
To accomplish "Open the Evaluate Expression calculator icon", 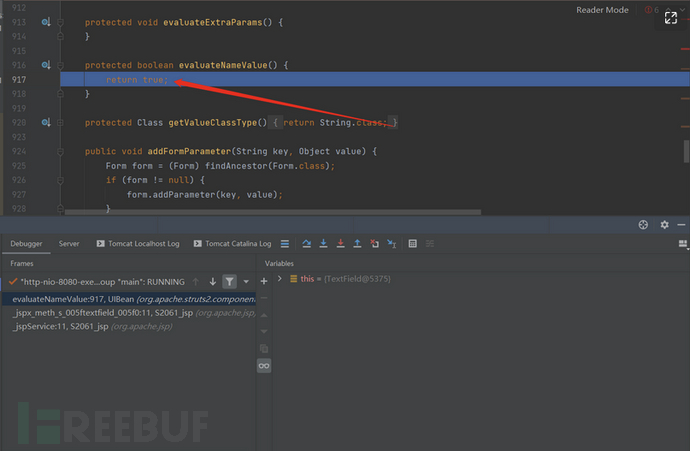I will [x=412, y=243].
